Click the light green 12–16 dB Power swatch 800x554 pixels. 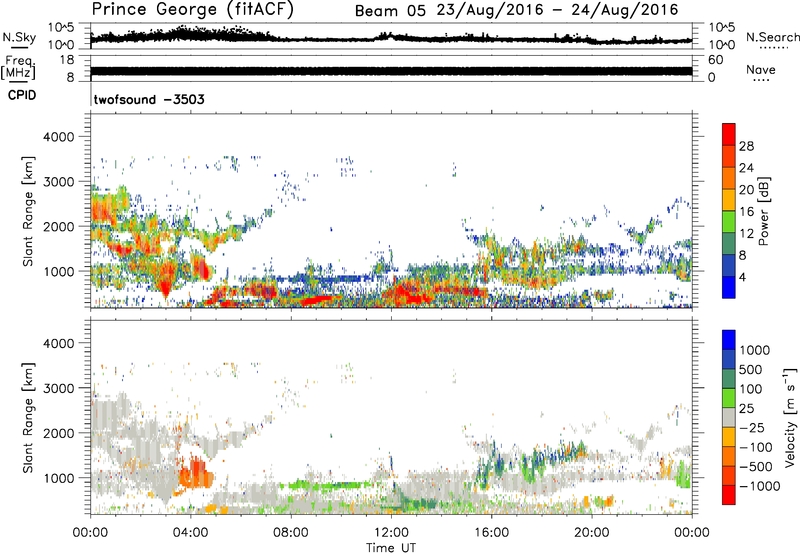[x=729, y=221]
